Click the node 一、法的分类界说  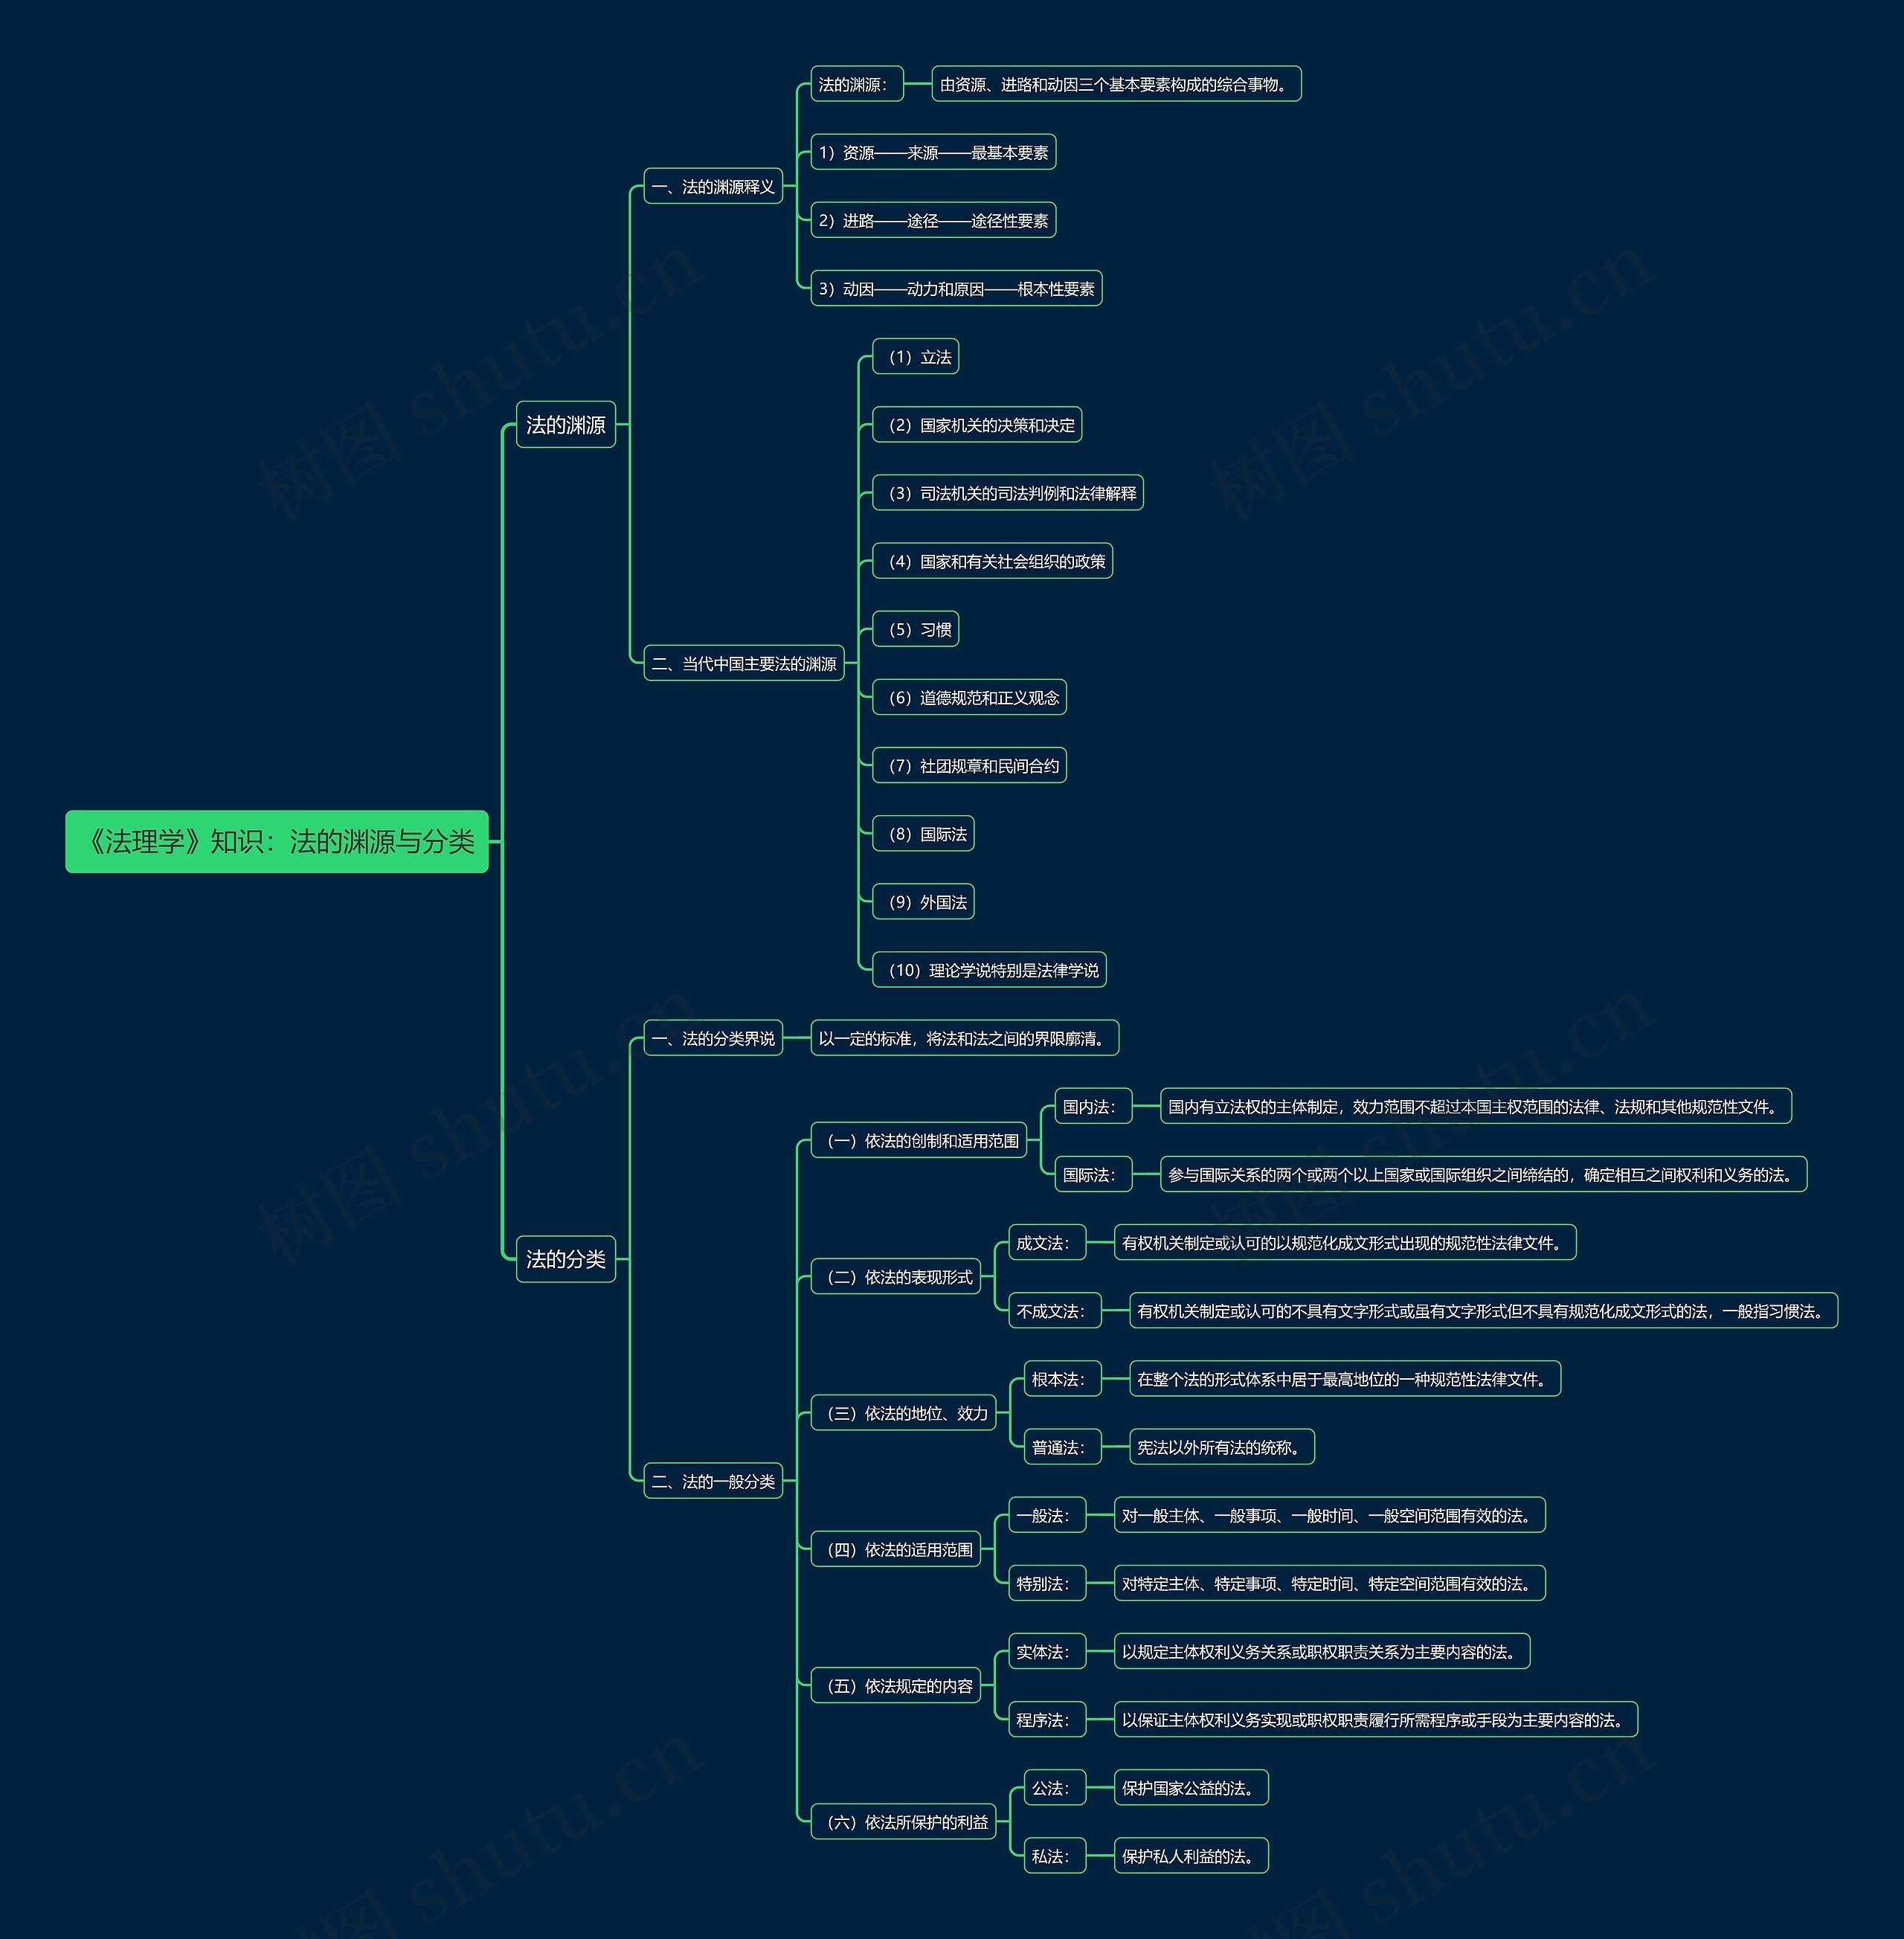[x=712, y=1038]
